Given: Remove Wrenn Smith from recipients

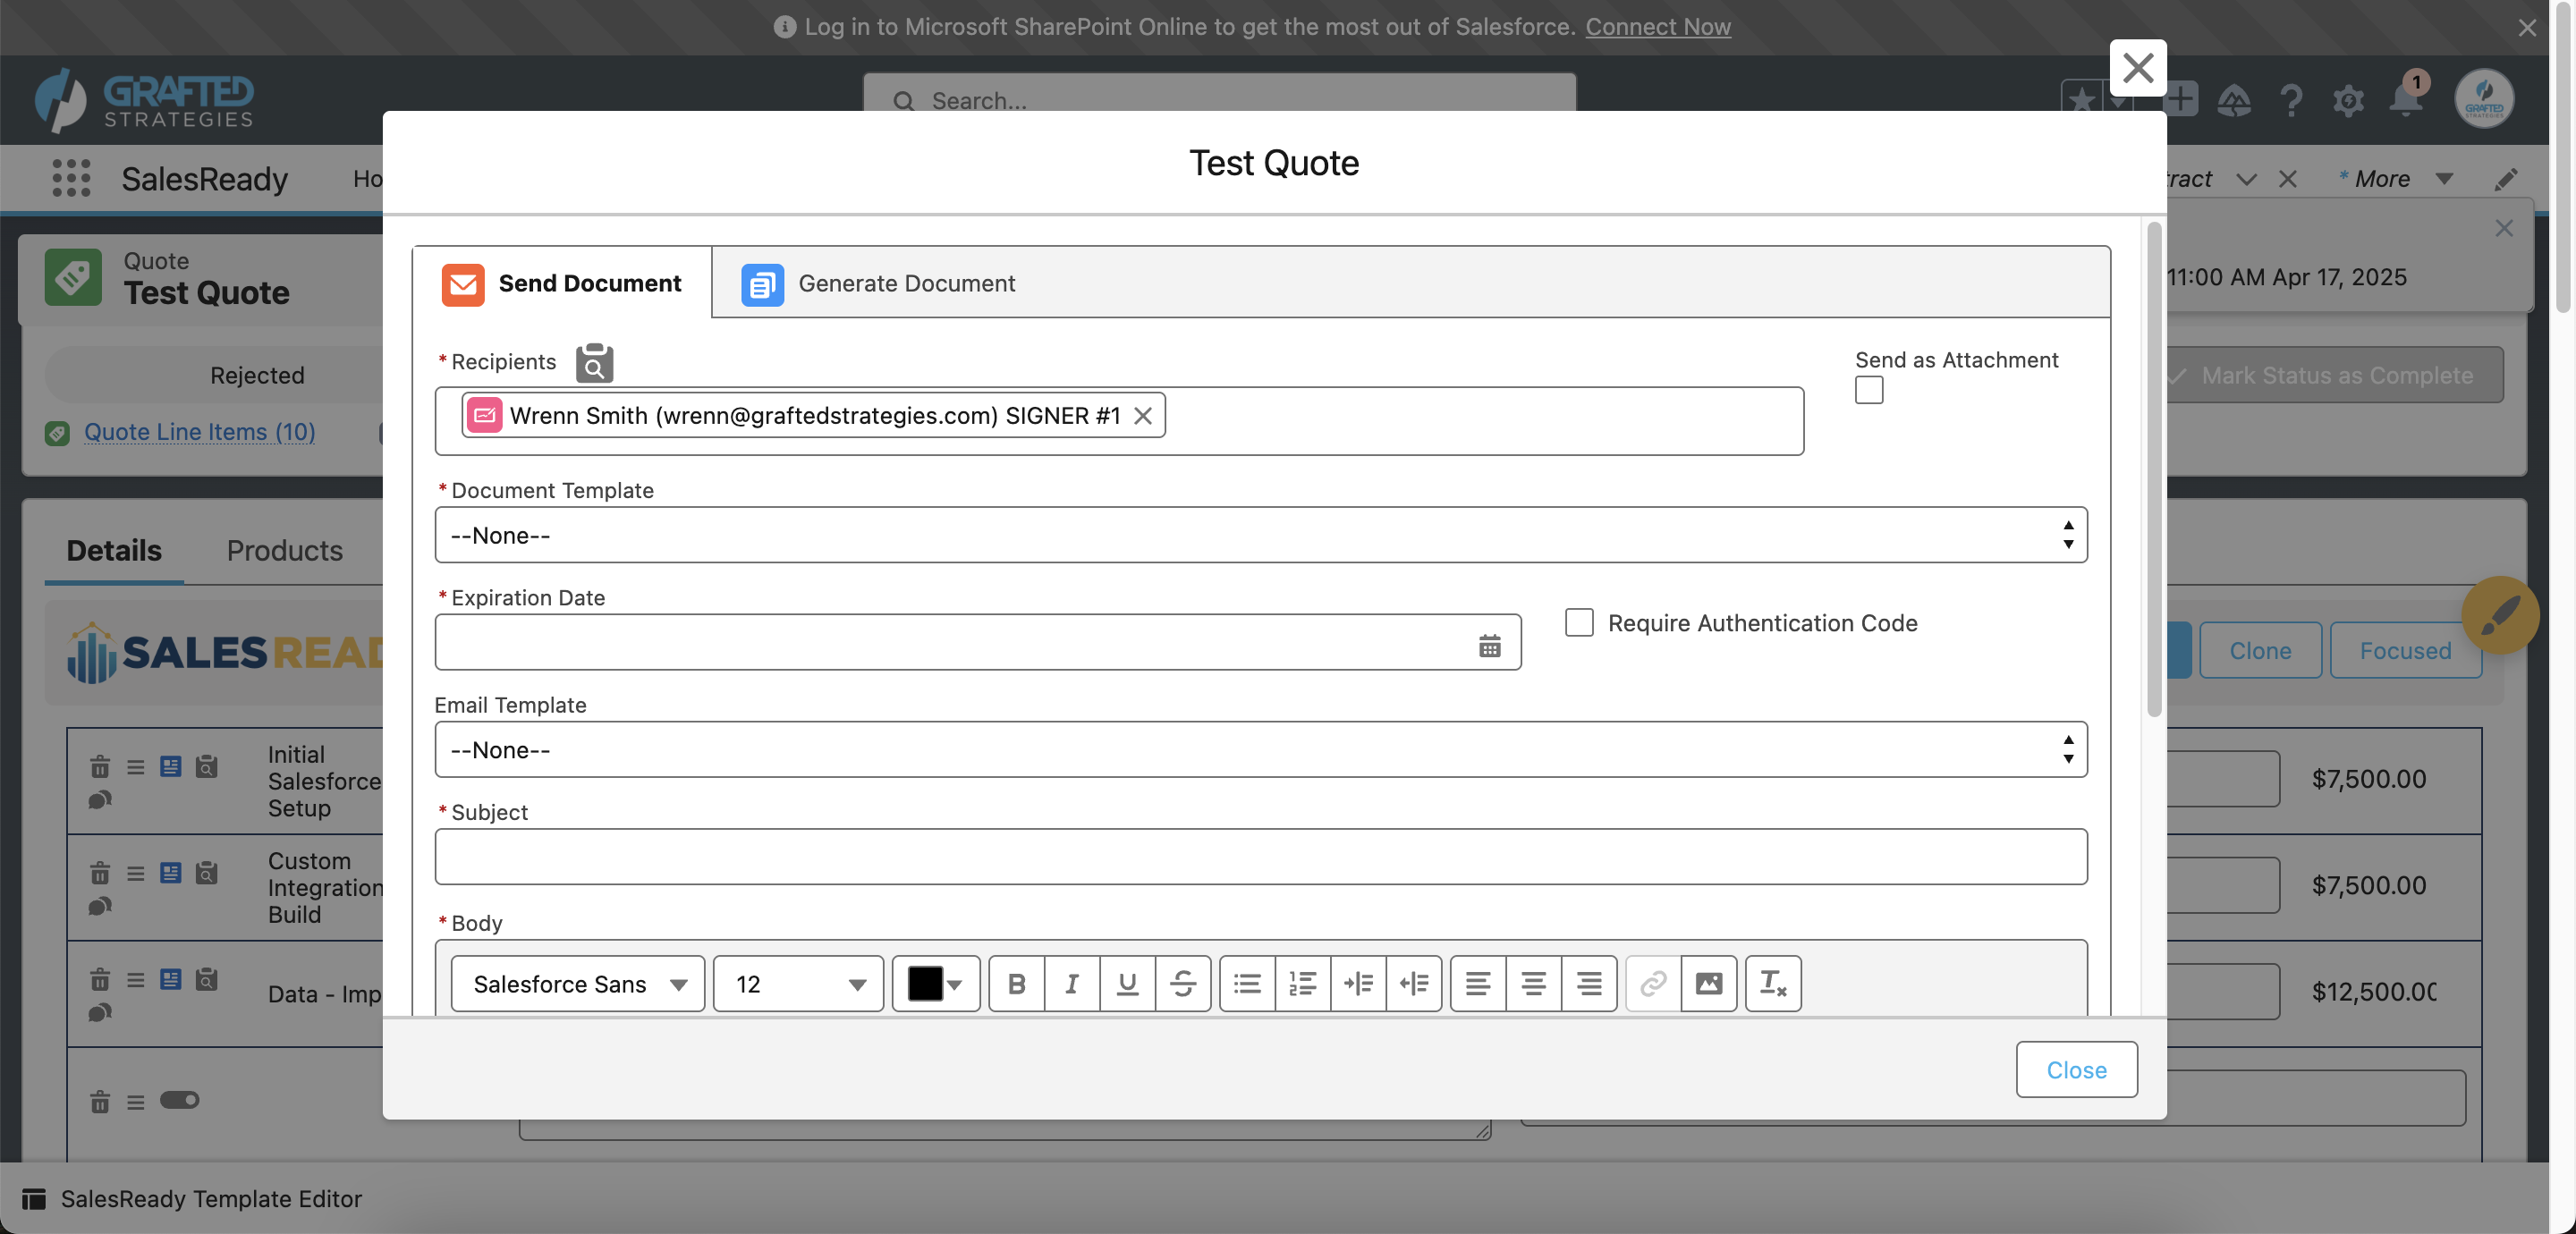Looking at the screenshot, I should click(x=1142, y=416).
